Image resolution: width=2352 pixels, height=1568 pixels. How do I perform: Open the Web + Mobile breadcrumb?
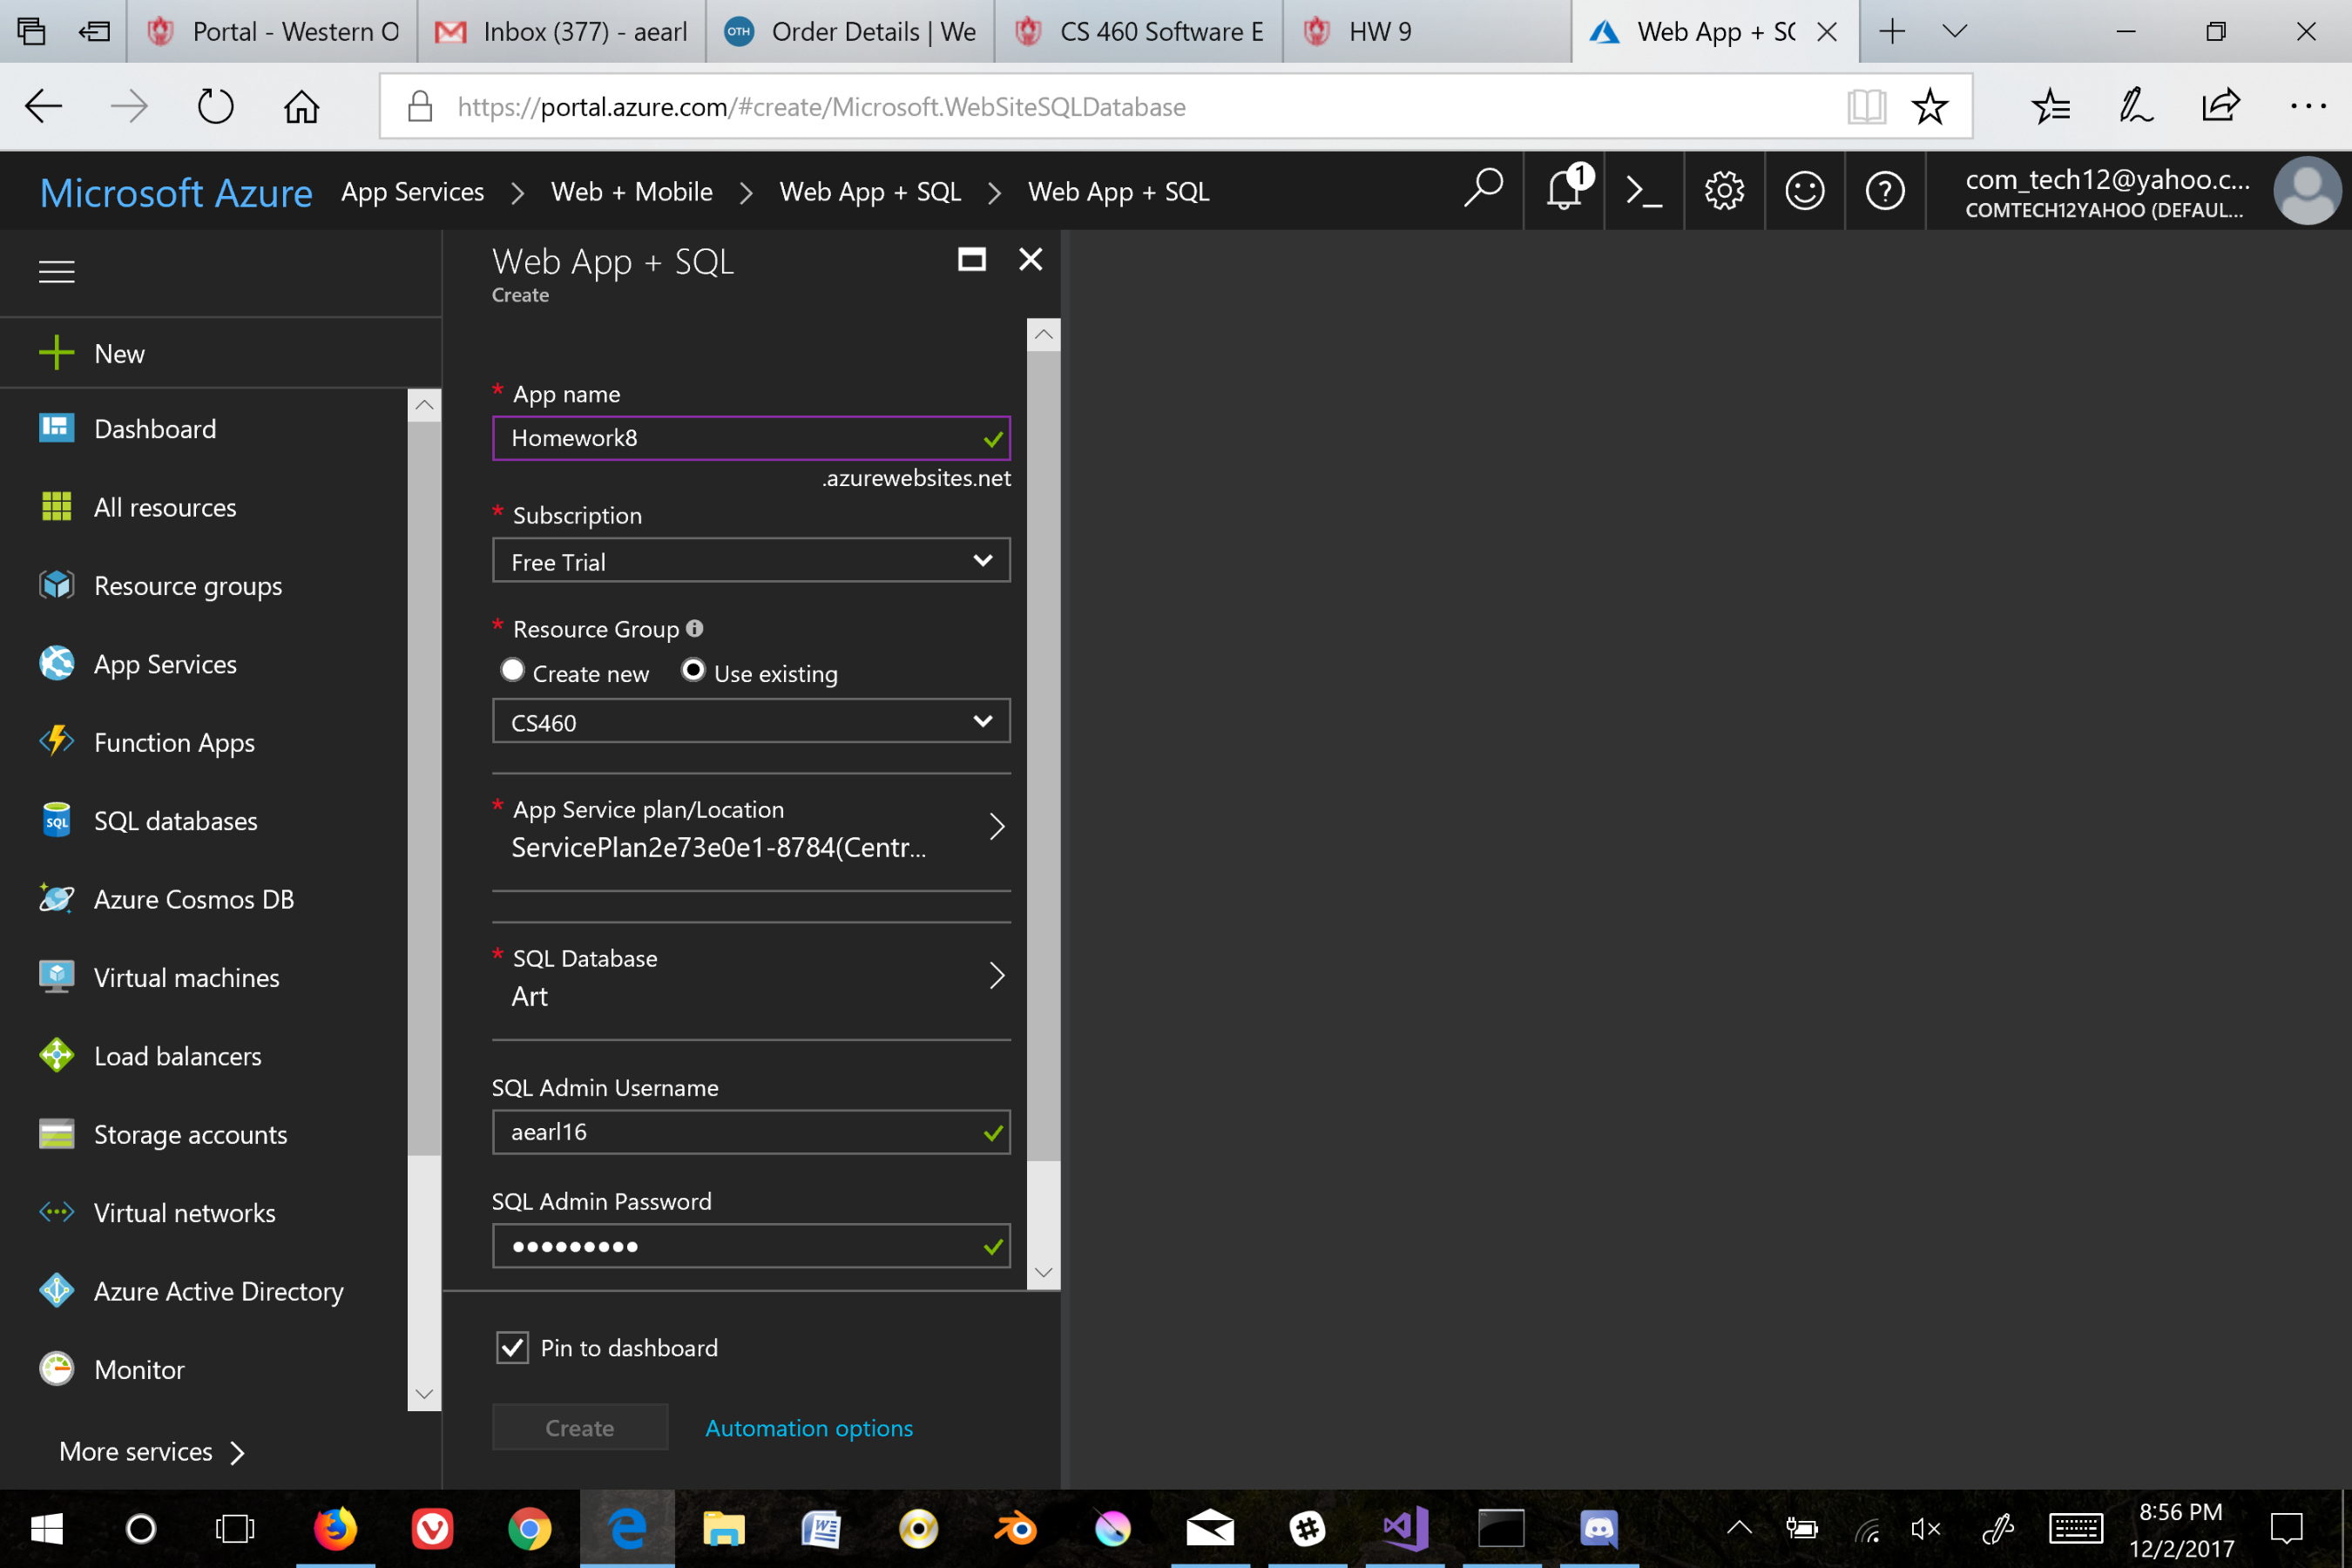631,191
